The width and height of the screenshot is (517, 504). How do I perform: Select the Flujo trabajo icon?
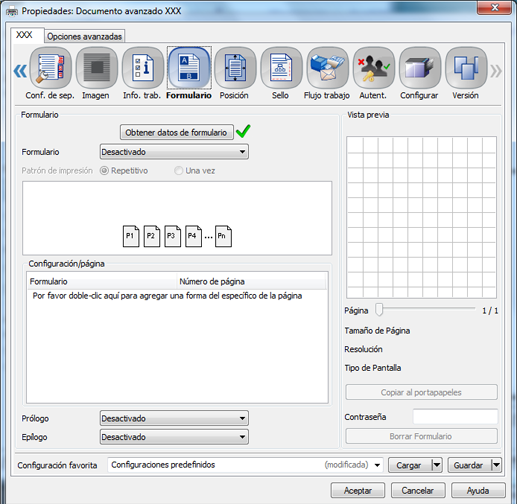(x=328, y=68)
